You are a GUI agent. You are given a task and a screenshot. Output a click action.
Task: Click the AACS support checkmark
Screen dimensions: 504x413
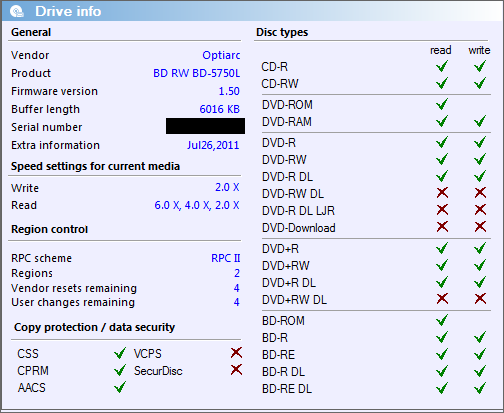pyautogui.click(x=120, y=387)
